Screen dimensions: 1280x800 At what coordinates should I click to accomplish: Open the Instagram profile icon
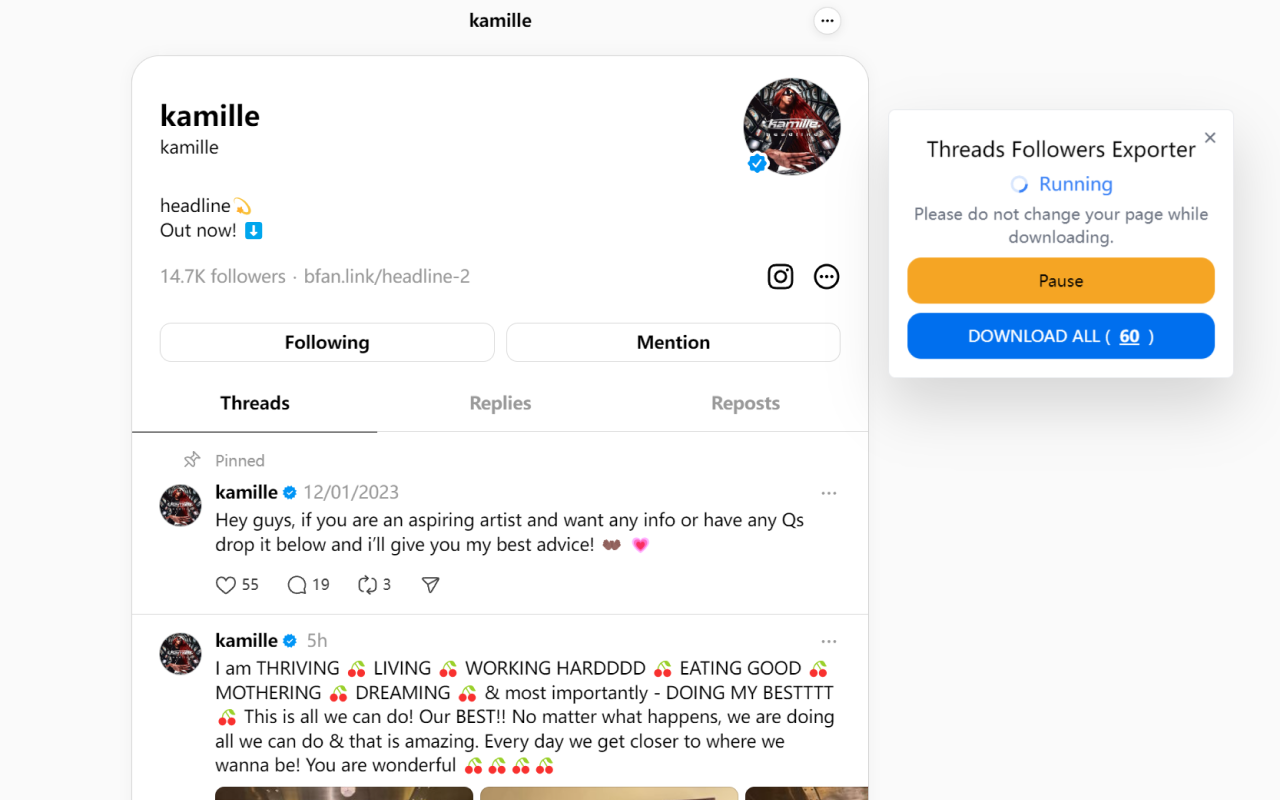coord(780,277)
